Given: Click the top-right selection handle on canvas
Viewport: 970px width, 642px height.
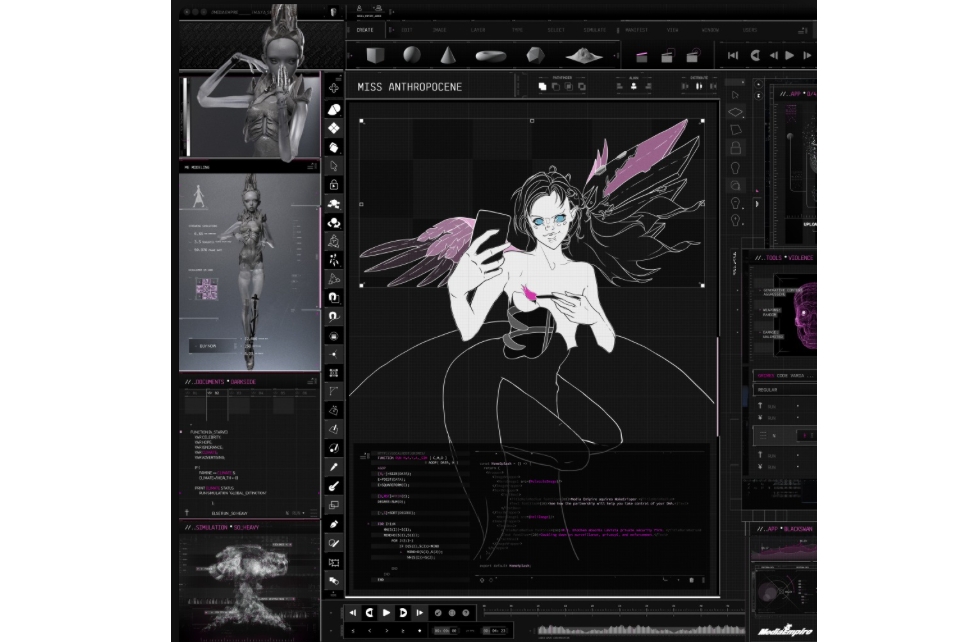Looking at the screenshot, I should point(702,121).
